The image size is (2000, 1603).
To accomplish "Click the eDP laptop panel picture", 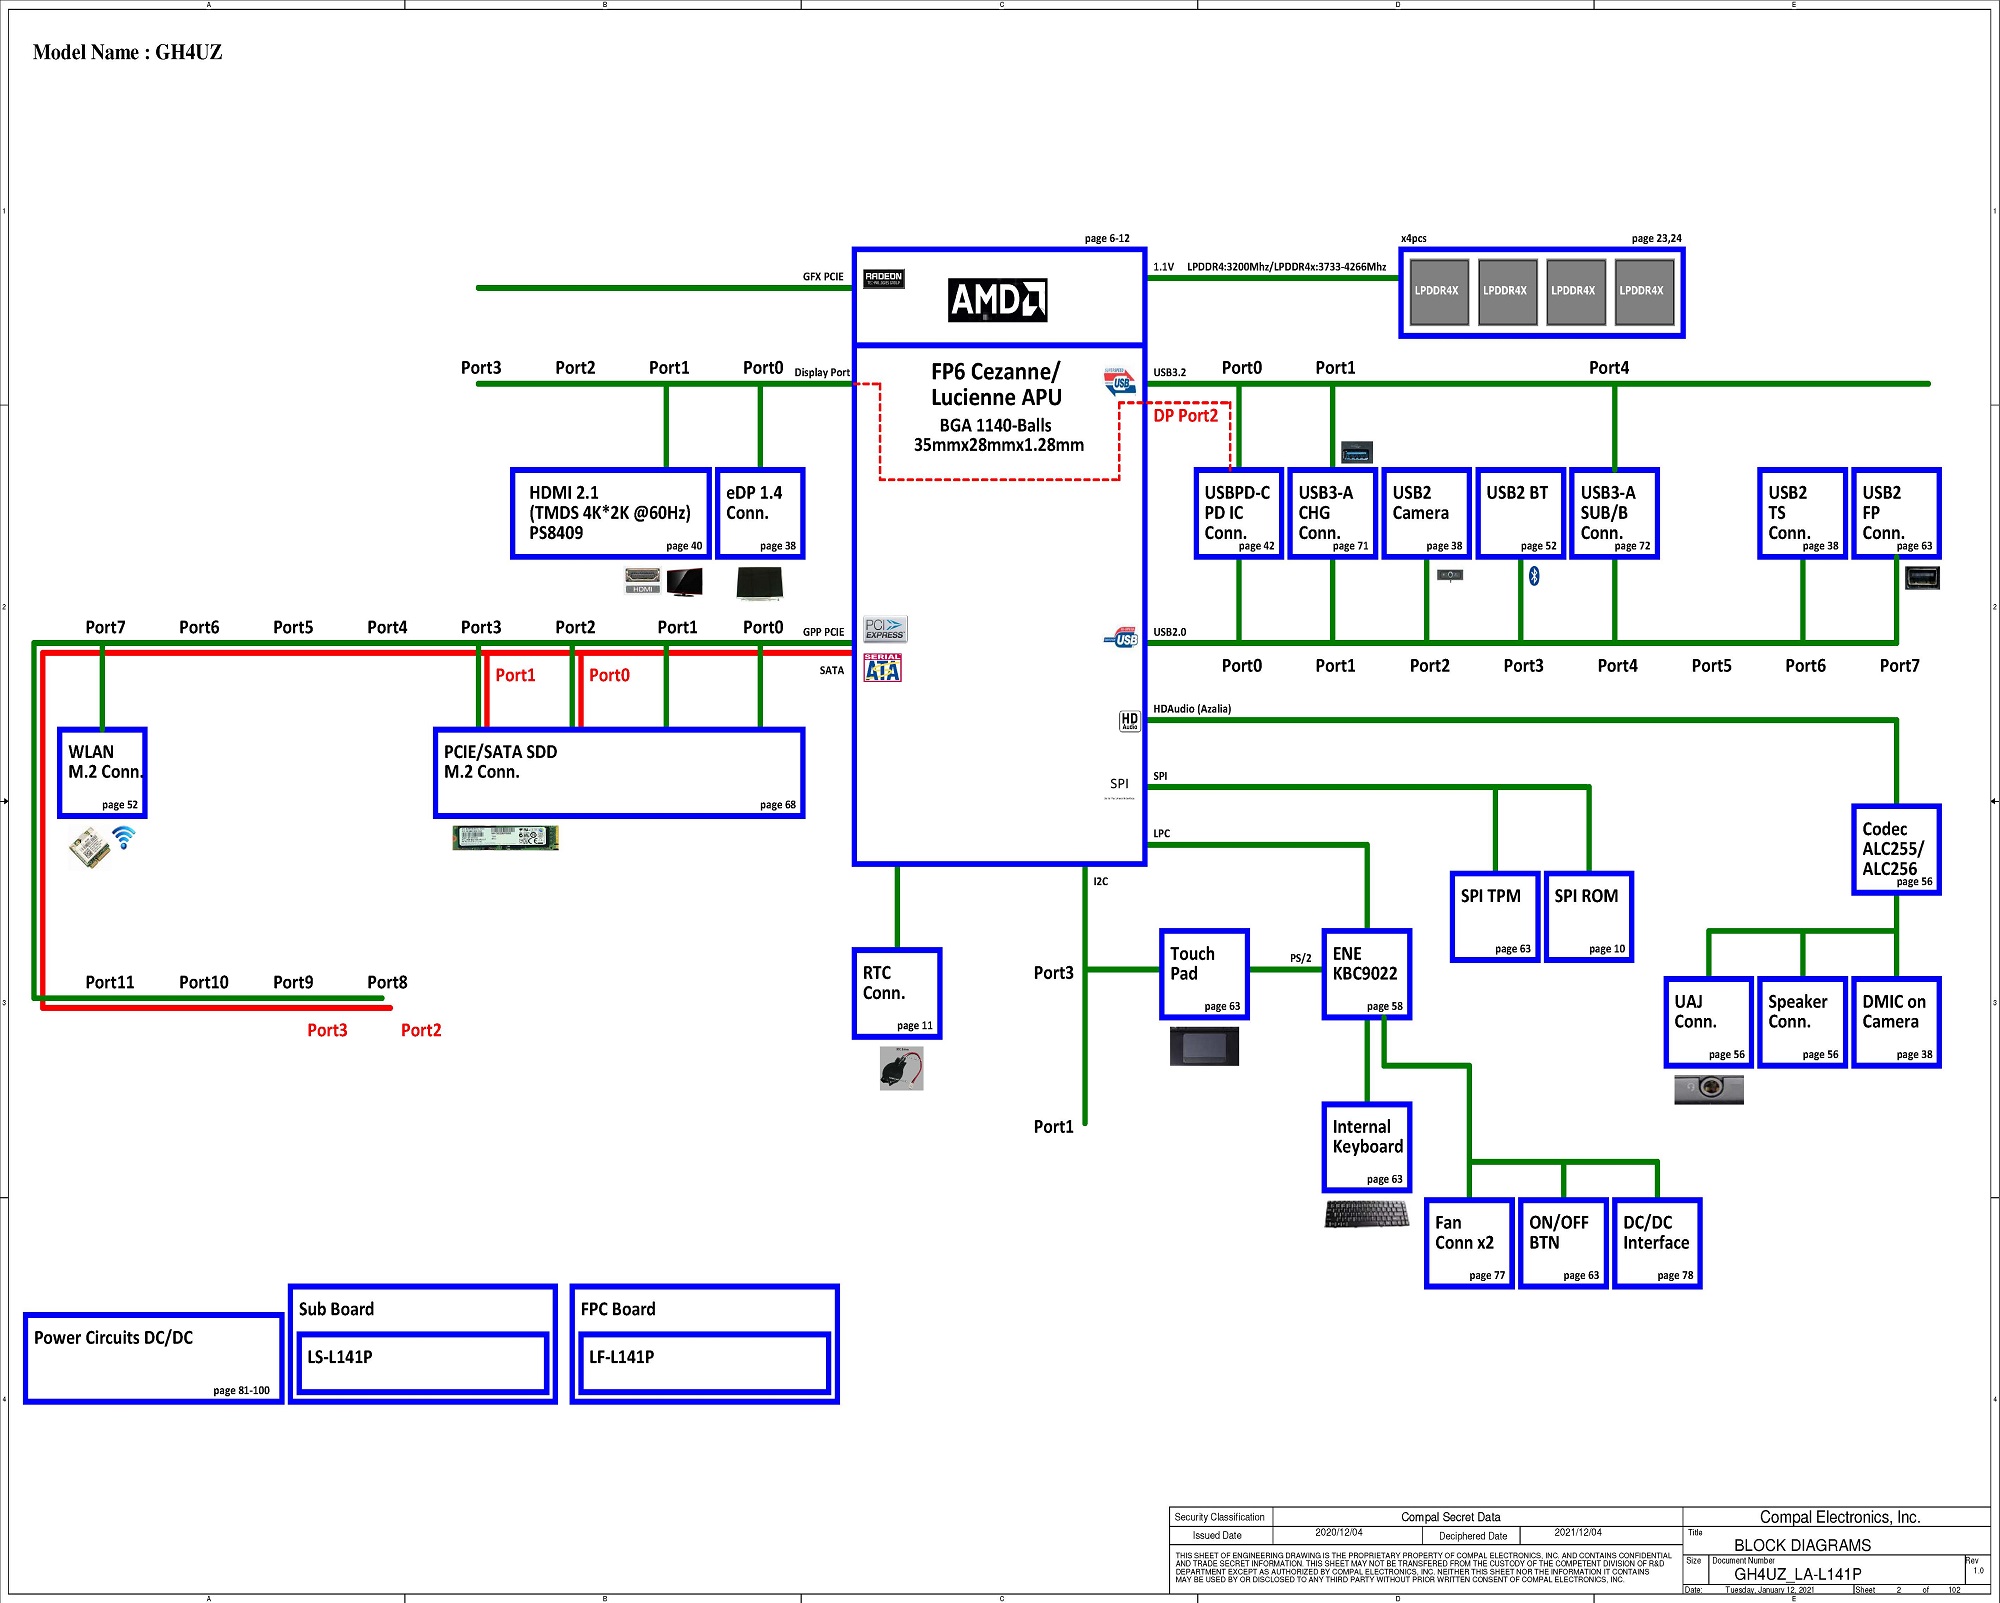I will pos(760,583).
